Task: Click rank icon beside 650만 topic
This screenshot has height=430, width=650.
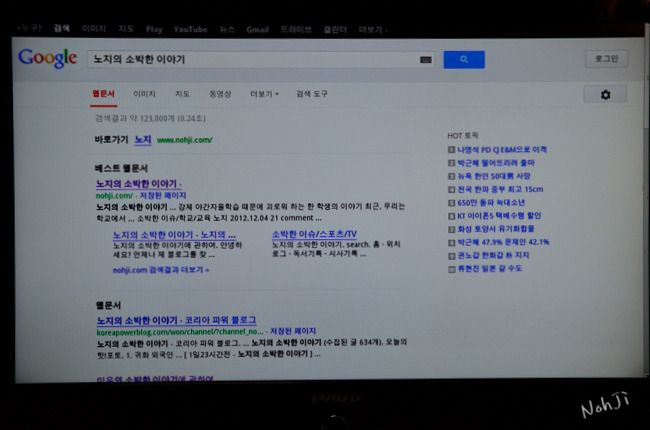Action: [452, 203]
